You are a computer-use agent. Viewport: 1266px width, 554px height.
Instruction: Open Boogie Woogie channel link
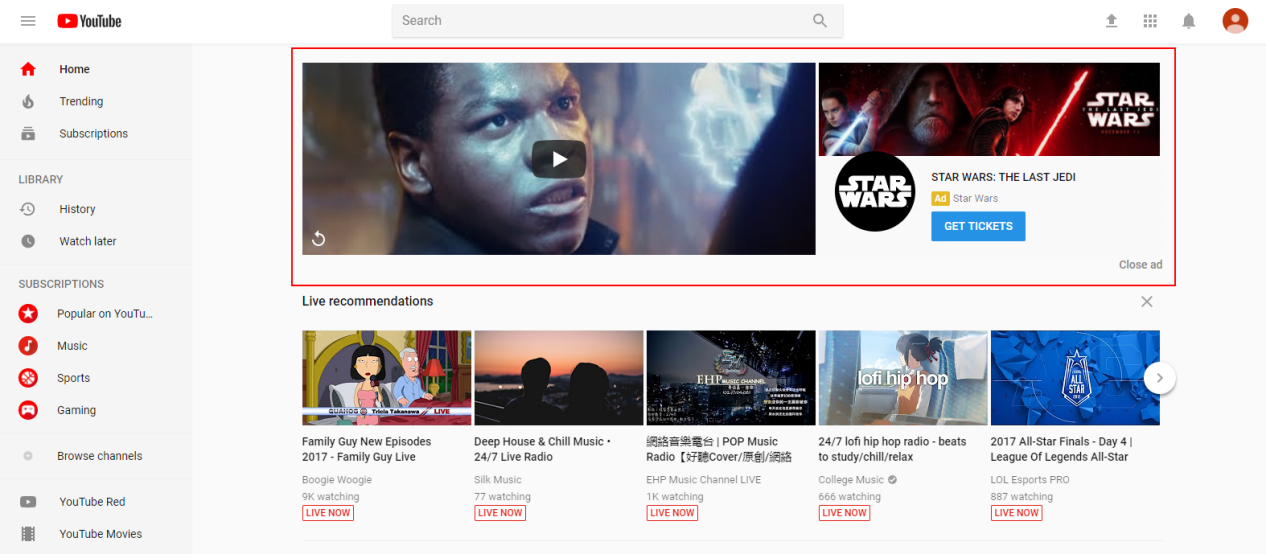[337, 480]
